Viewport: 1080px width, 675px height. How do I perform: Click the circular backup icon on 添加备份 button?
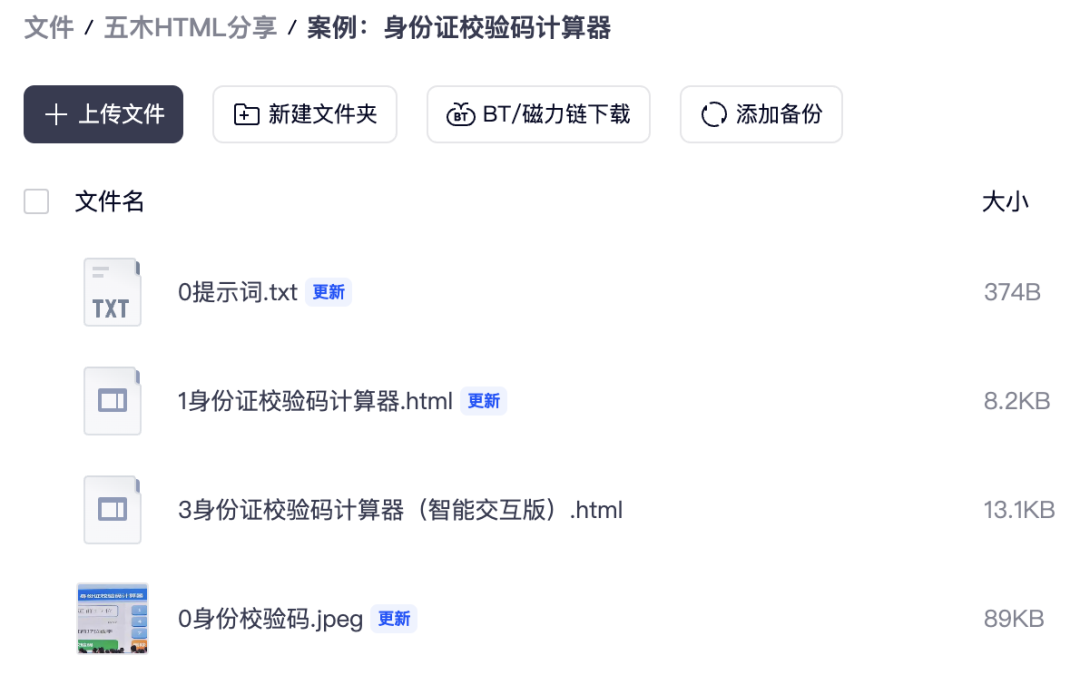click(x=712, y=114)
